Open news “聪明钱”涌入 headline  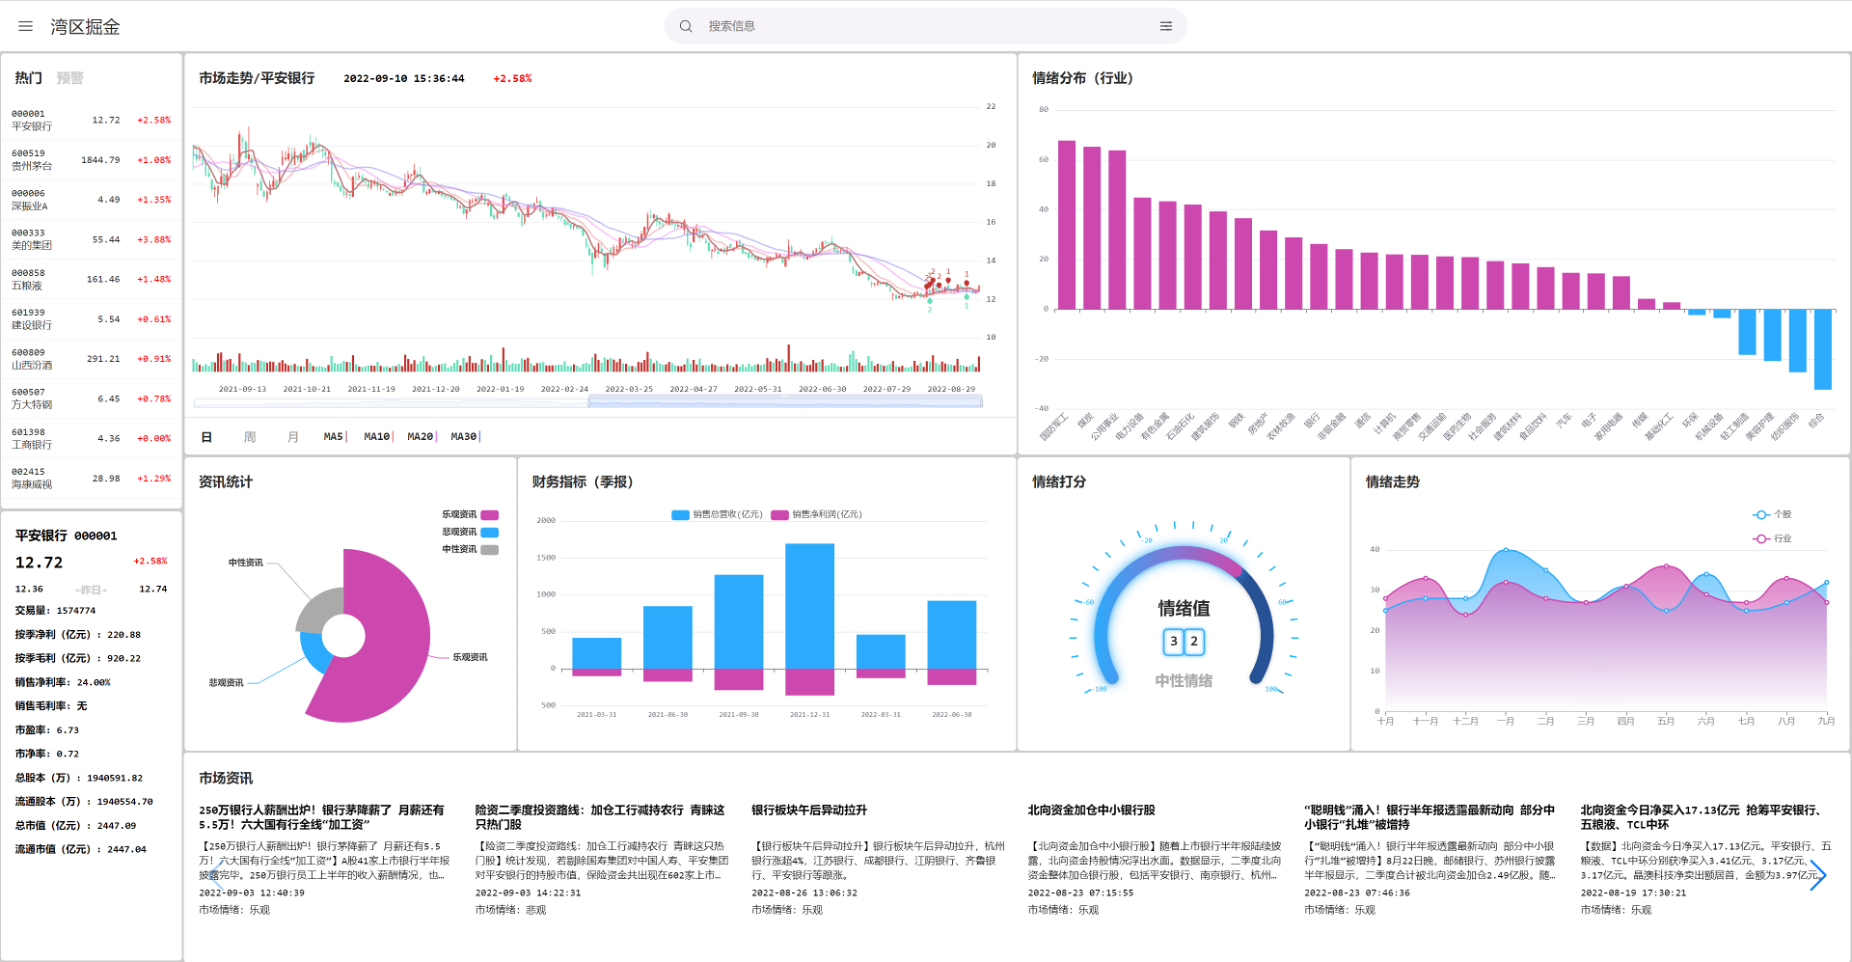(x=1429, y=817)
